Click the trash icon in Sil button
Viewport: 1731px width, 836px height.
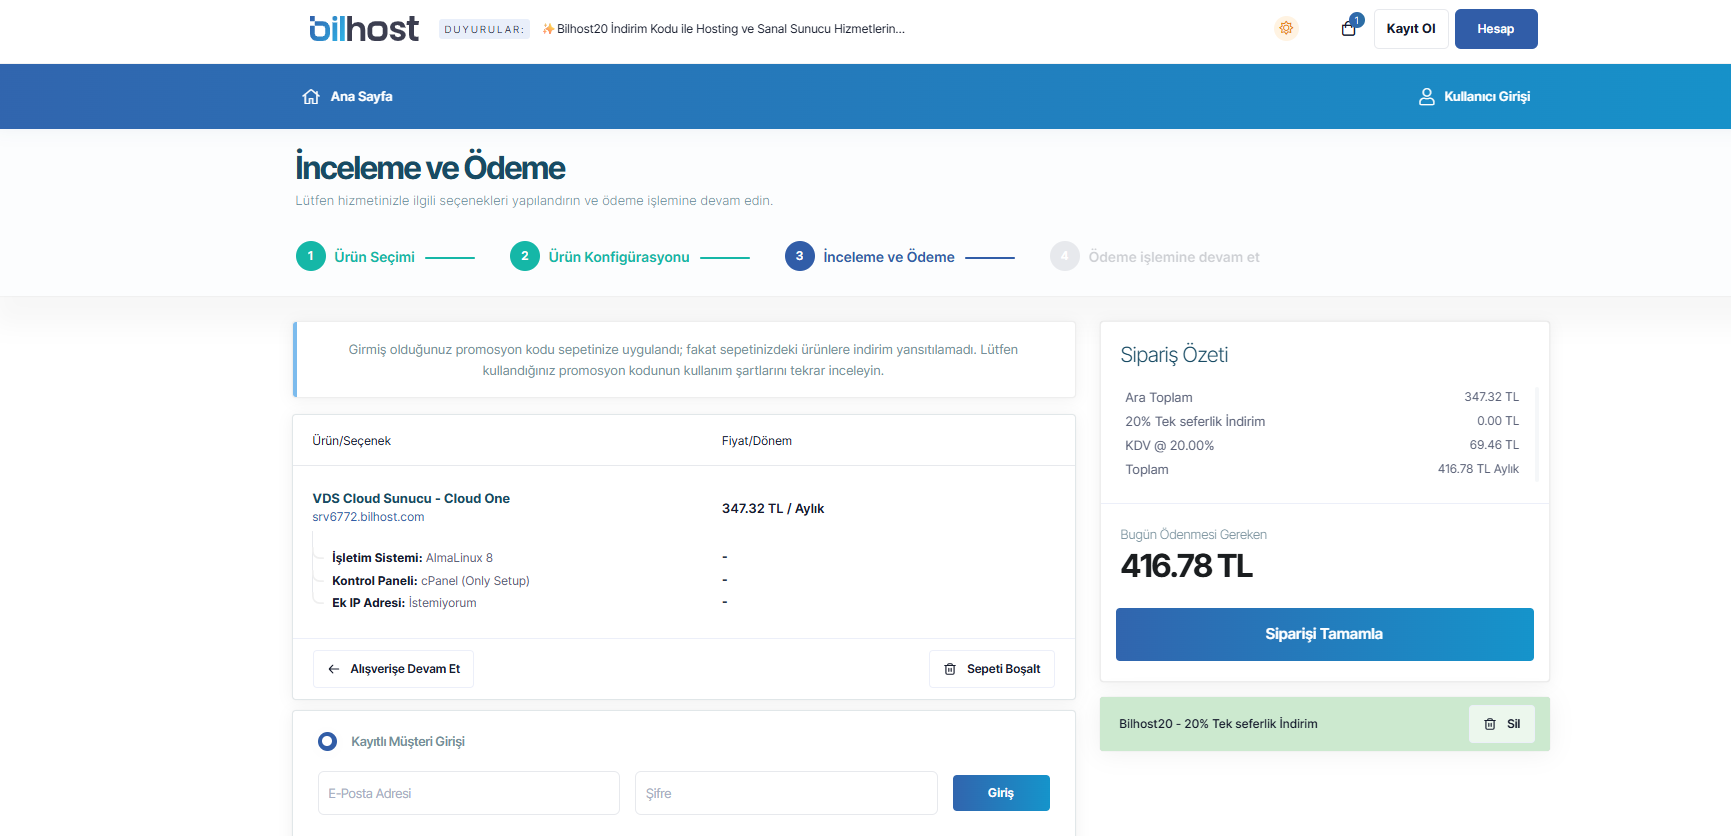[x=1490, y=724]
